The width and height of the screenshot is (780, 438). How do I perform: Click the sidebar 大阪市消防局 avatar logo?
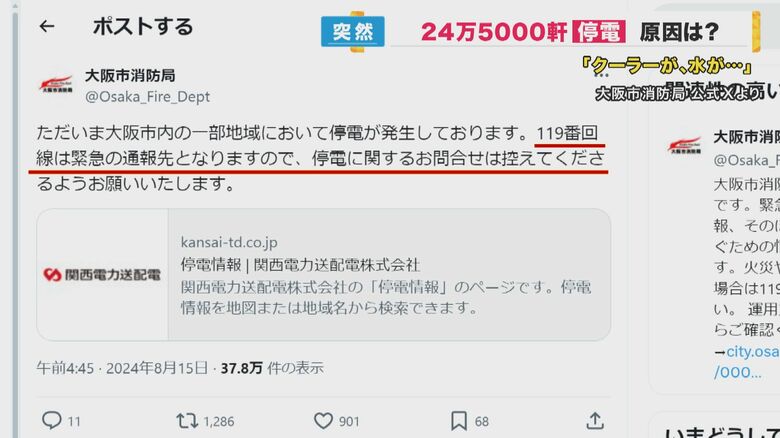[684, 145]
